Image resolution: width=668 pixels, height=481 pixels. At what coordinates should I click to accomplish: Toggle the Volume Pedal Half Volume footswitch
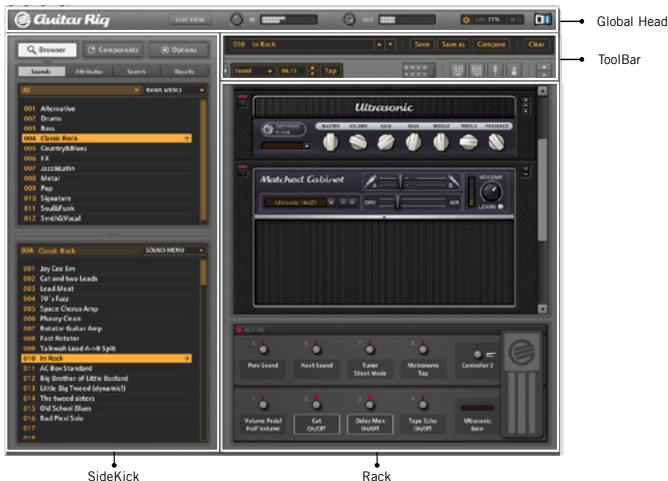click(x=263, y=404)
